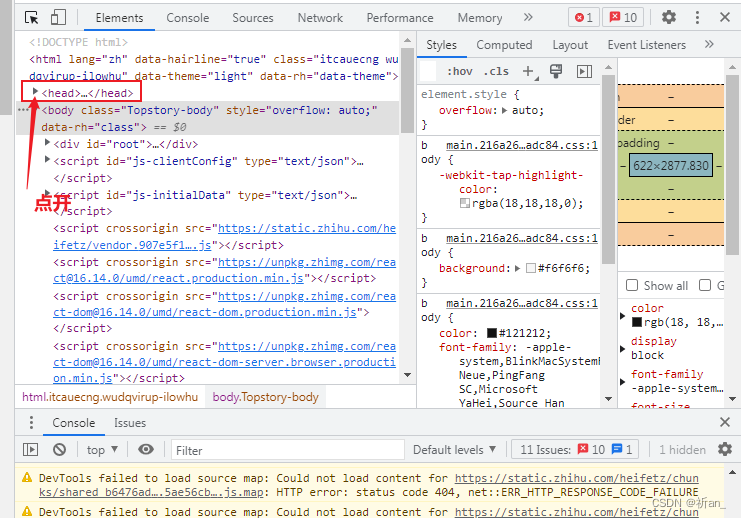Expand the js-clientConfig script node
Screen dimensions: 741x518
47,159
